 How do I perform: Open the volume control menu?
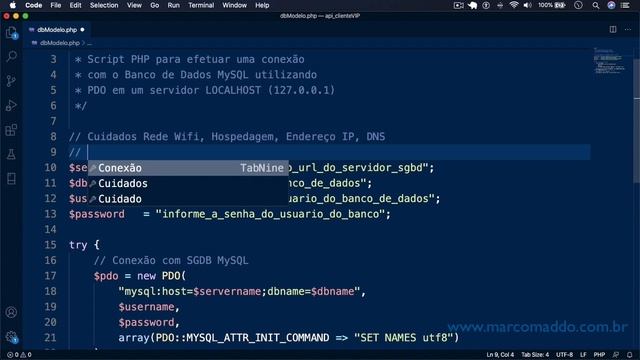(527, 5)
